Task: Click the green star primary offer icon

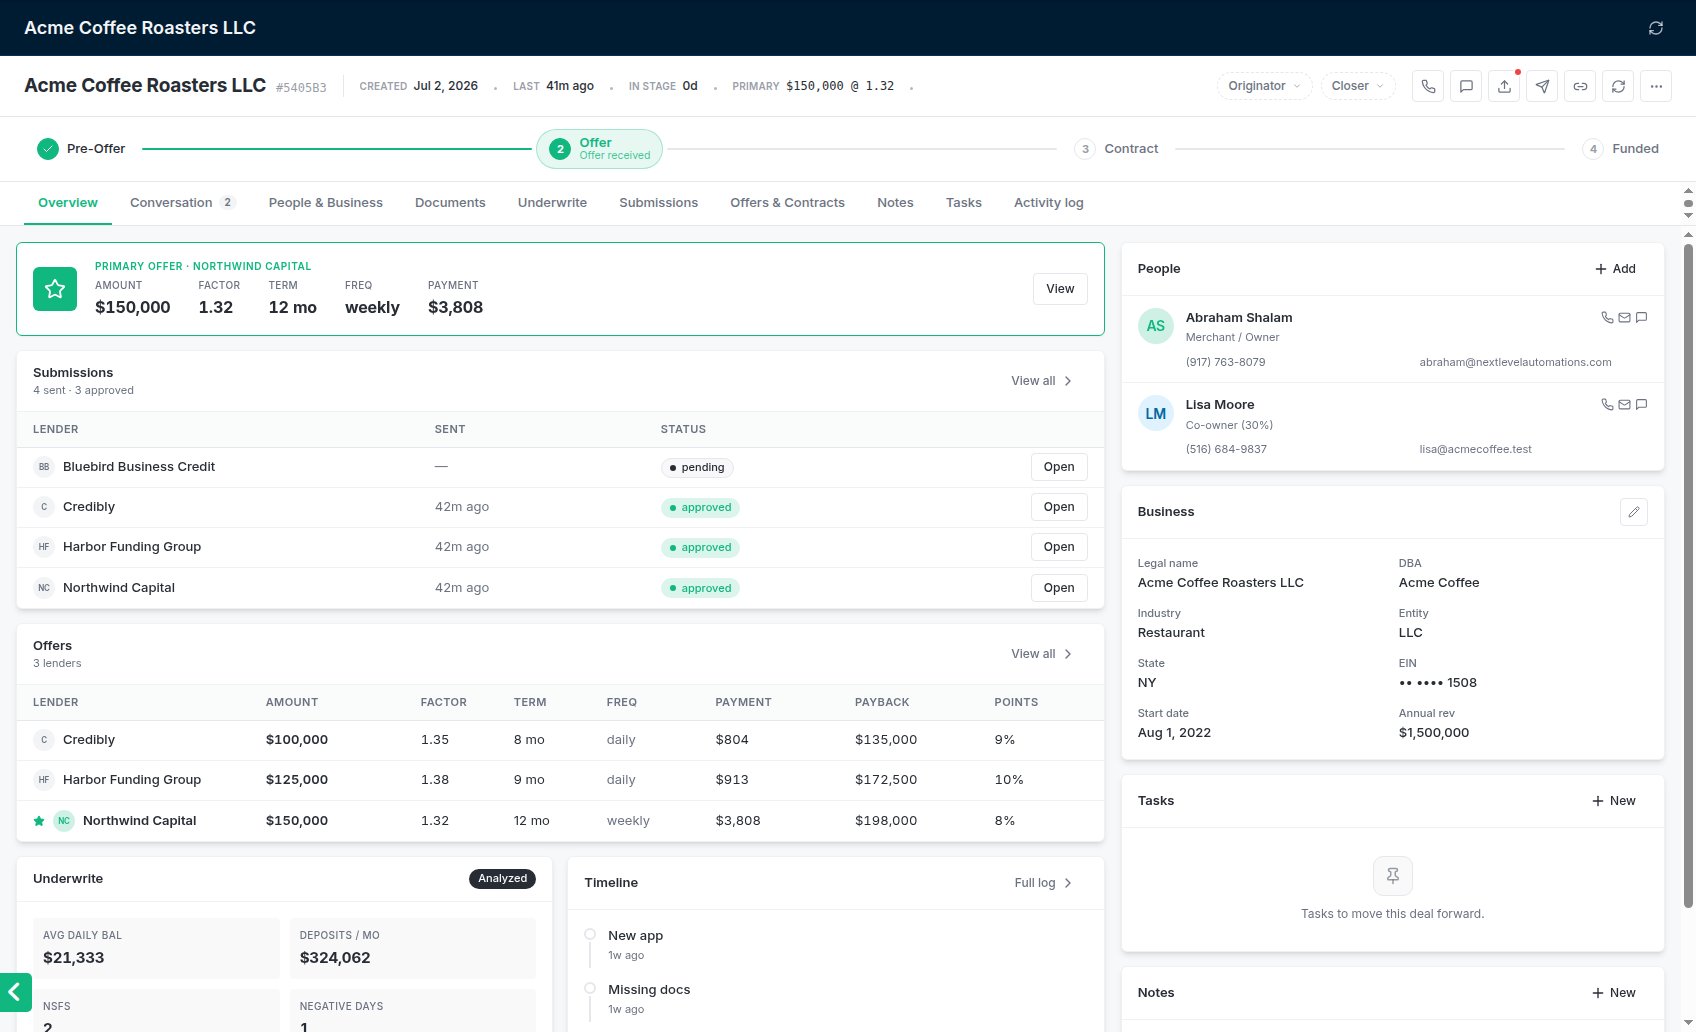Action: [x=55, y=289]
